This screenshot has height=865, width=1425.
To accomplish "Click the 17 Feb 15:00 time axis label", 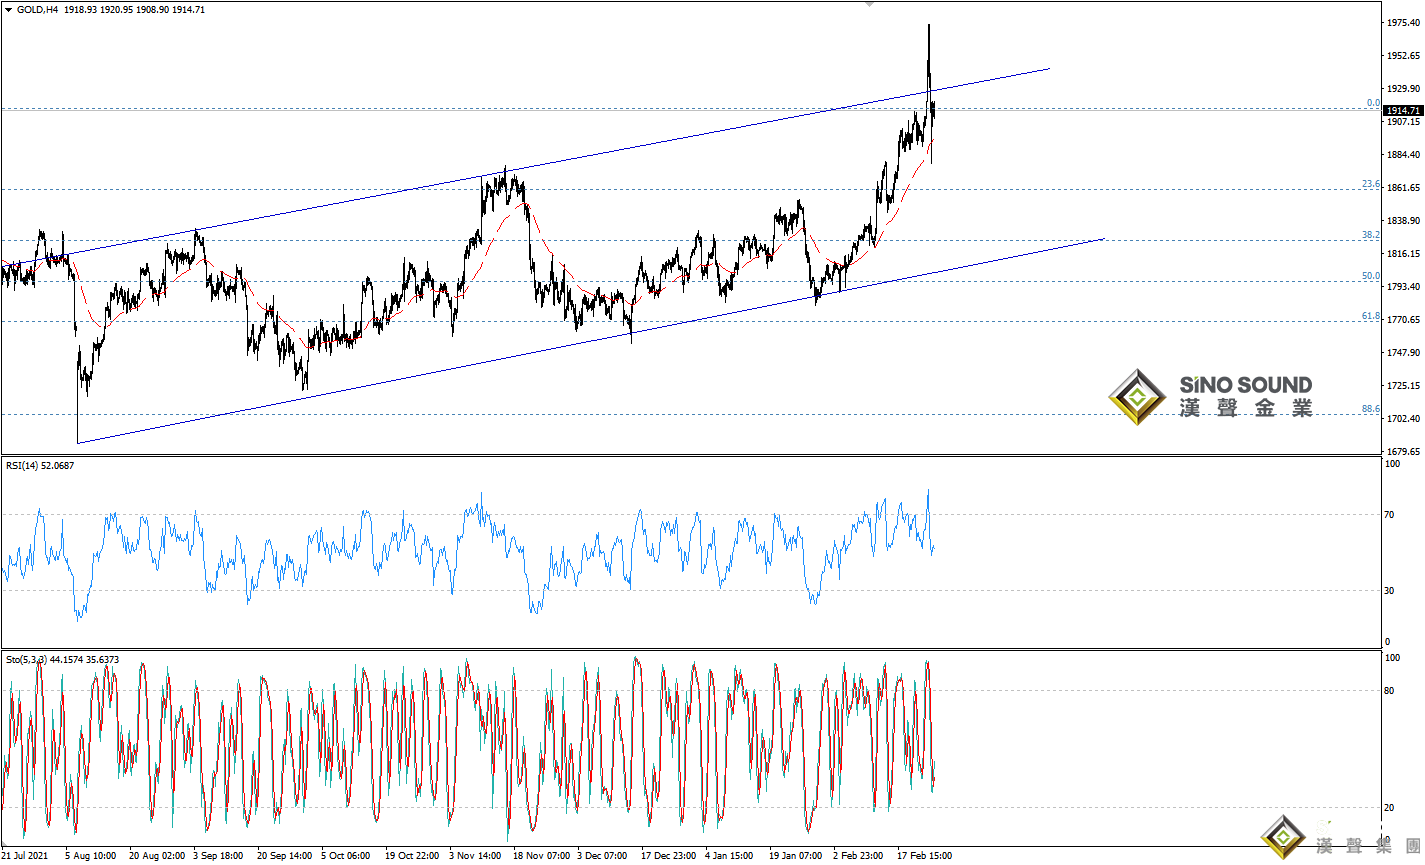I will coord(924,856).
